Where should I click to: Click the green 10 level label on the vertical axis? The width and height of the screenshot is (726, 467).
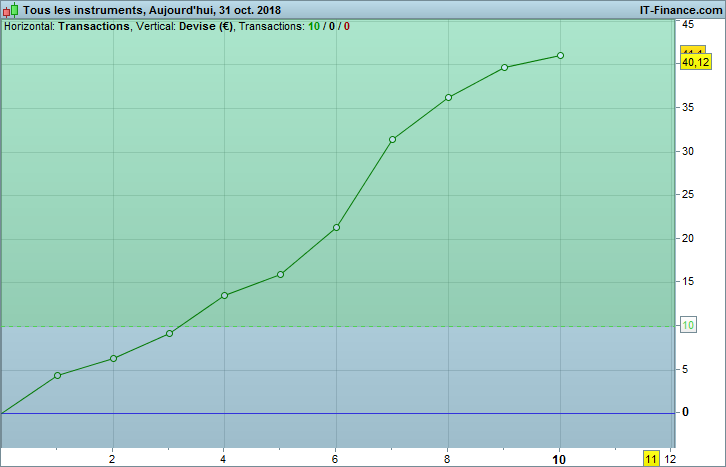click(688, 325)
